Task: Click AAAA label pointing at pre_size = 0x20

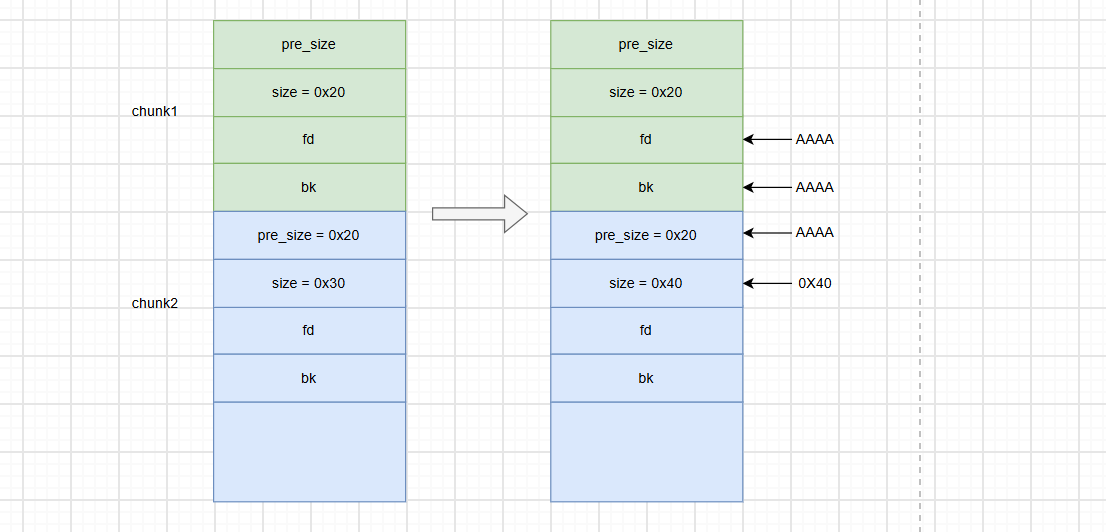Action: pos(815,233)
